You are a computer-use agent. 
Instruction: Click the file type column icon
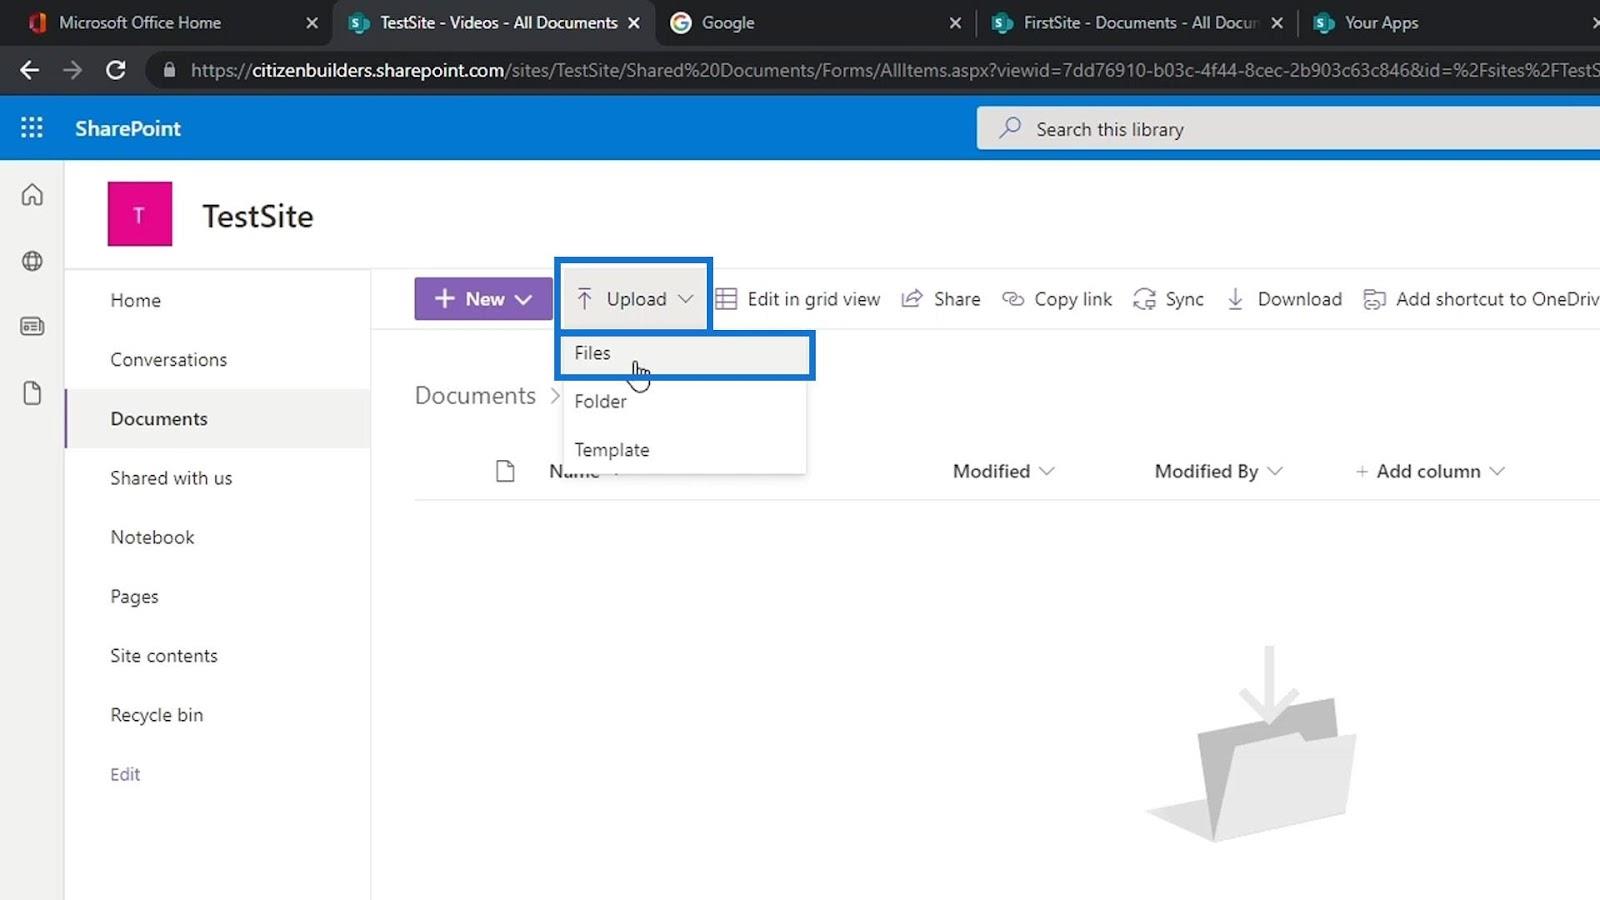[x=505, y=471]
